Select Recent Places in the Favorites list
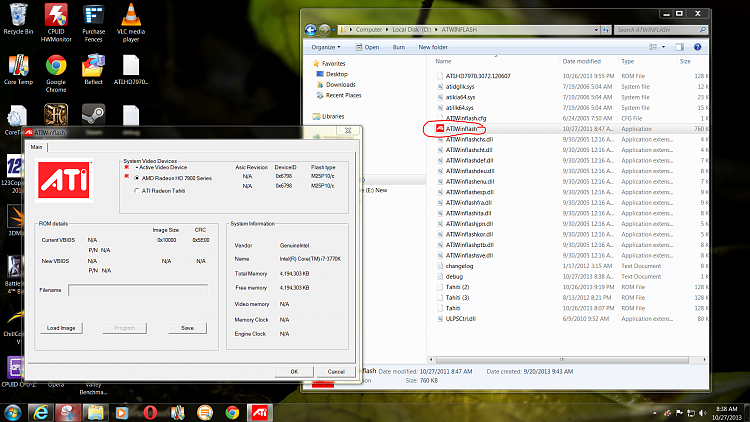 click(343, 95)
